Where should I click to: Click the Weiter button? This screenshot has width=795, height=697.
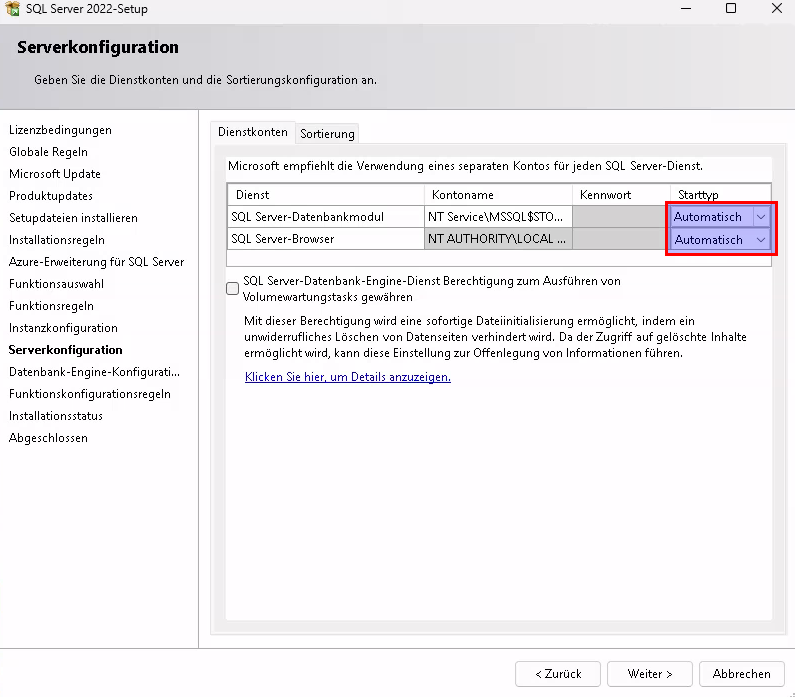[x=650, y=674]
